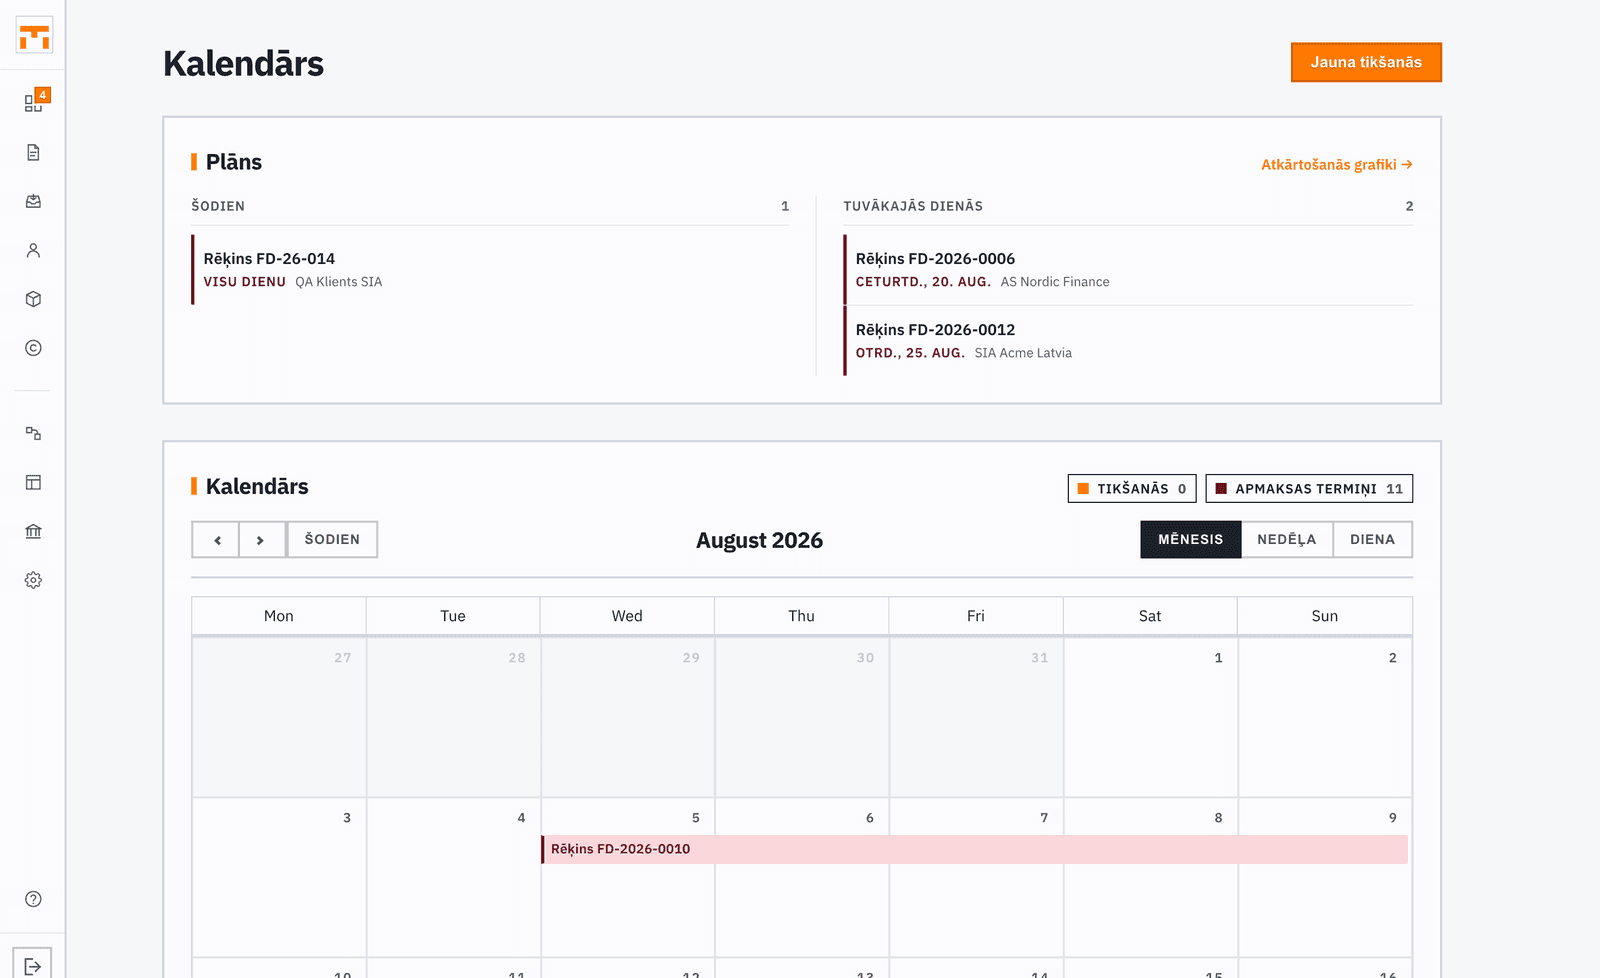Select the Mon column header
The height and width of the screenshot is (978, 1600).
click(x=279, y=616)
